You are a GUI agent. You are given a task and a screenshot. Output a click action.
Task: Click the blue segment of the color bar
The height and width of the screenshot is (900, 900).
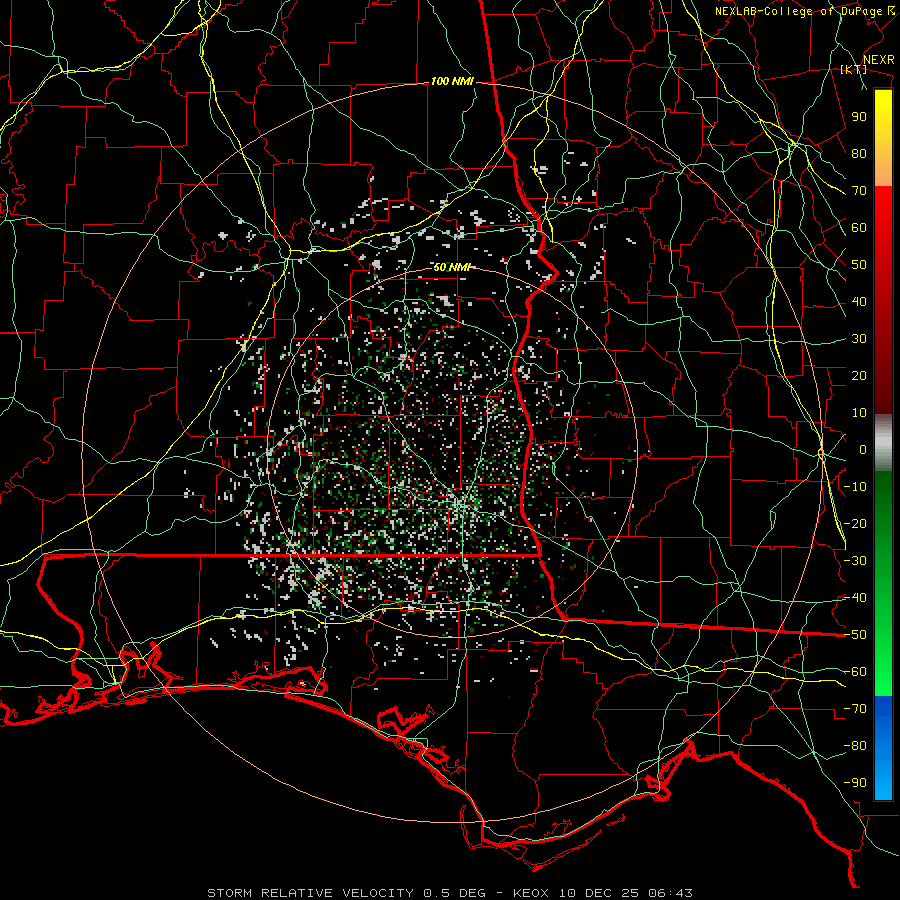pos(883,748)
